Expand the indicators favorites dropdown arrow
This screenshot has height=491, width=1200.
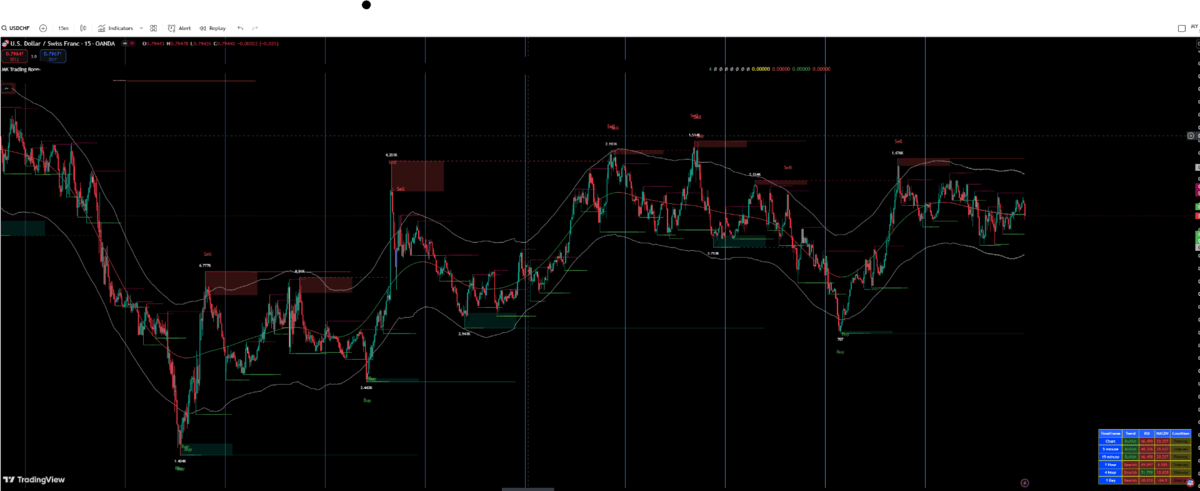[x=141, y=28]
